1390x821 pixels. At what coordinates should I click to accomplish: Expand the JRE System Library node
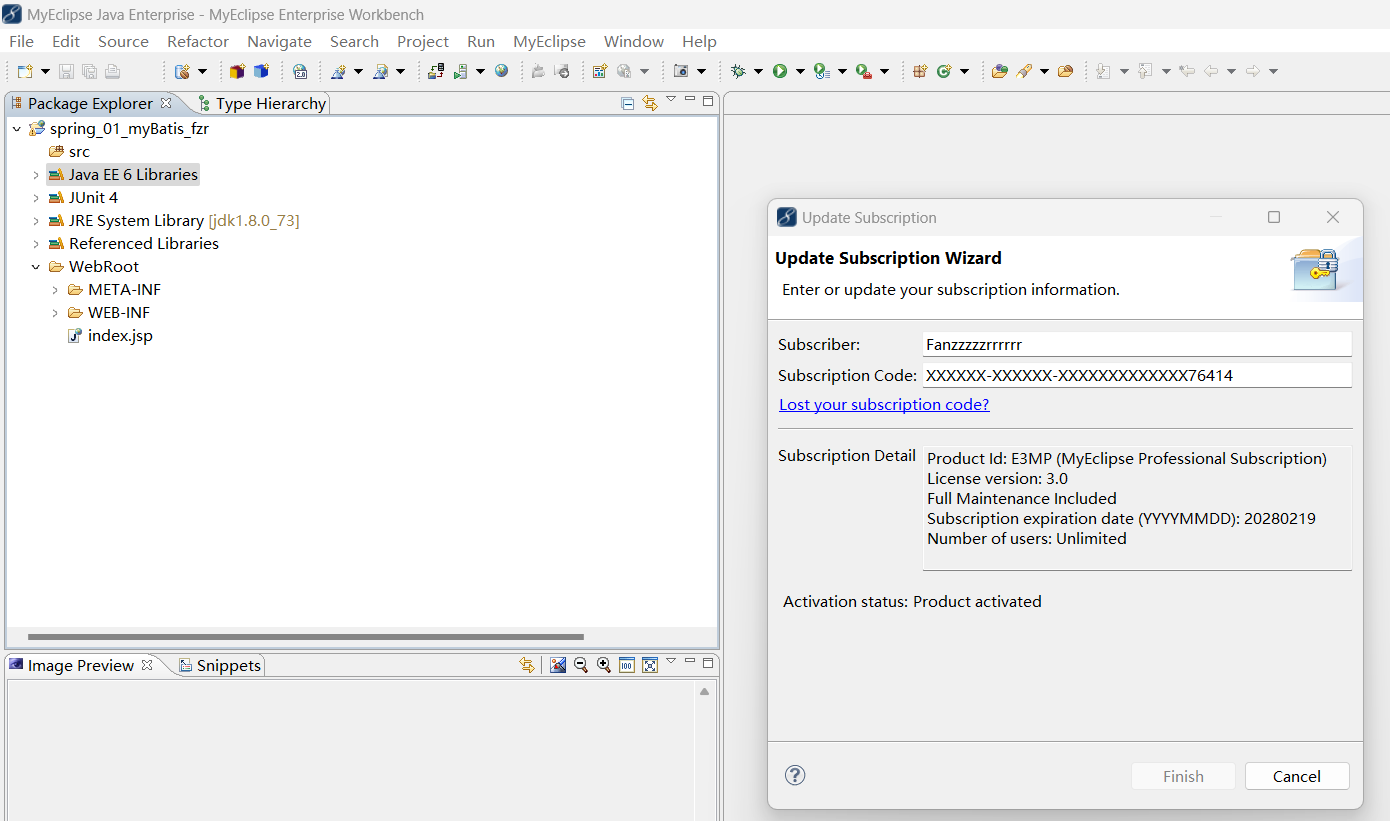[x=36, y=221]
